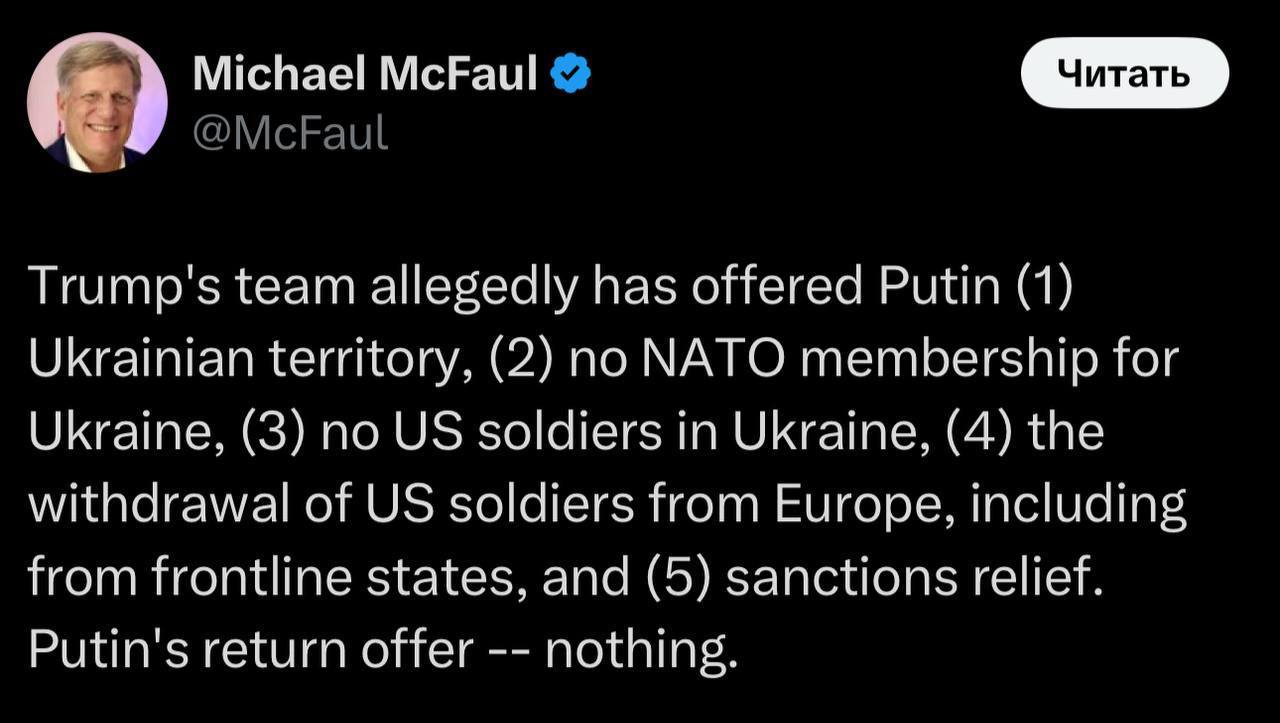Click the Читать follow button
Image resolution: width=1280 pixels, height=723 pixels.
coord(1124,73)
